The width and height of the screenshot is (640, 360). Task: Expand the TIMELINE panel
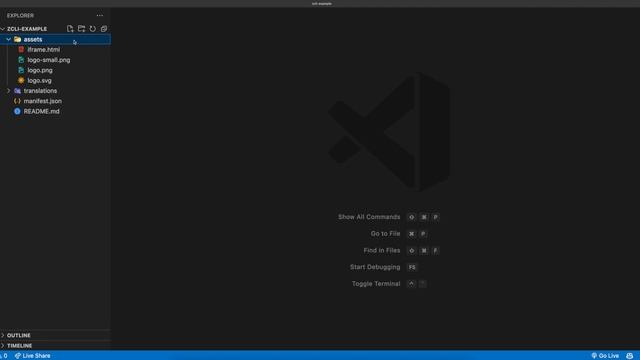click(x=3, y=345)
